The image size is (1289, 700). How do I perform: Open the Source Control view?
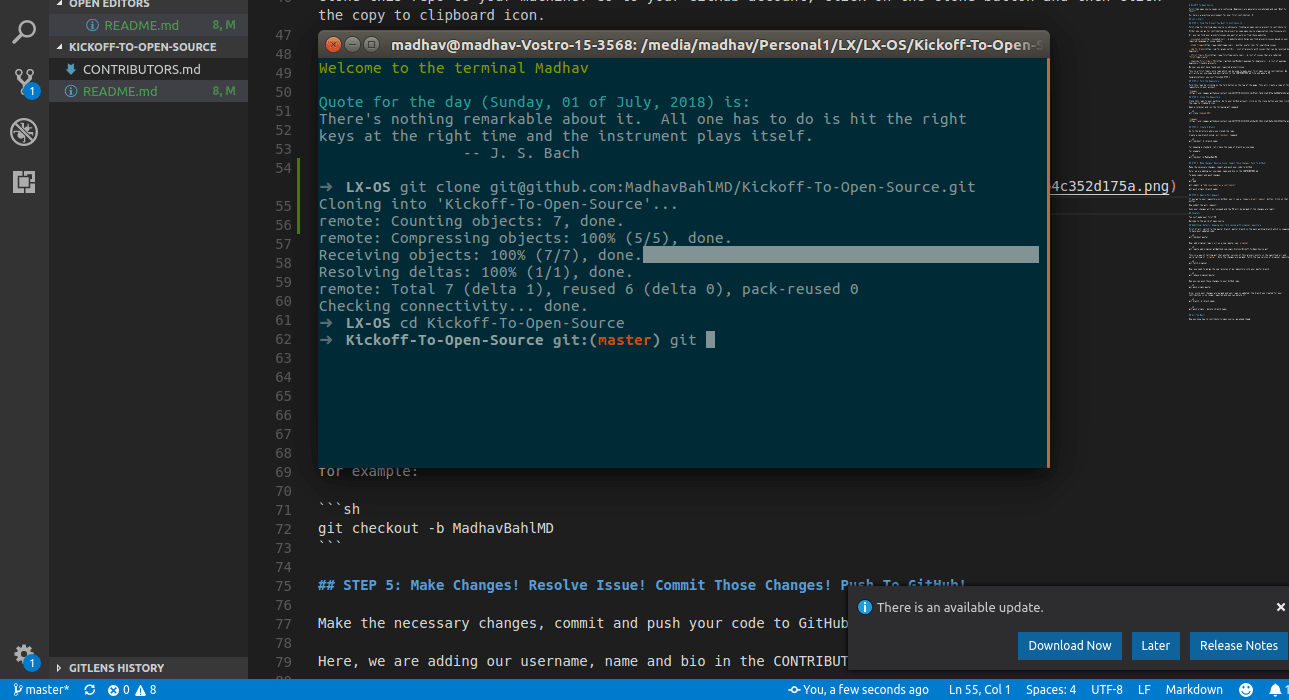(24, 82)
